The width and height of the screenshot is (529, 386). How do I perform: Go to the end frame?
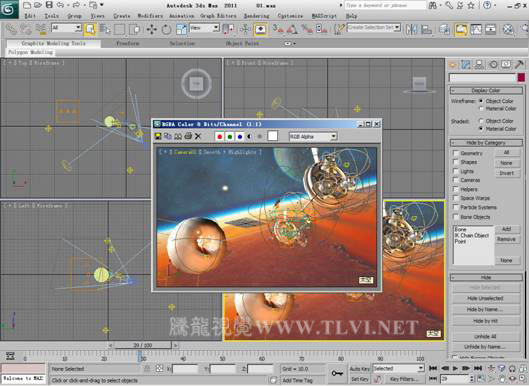[x=478, y=368]
